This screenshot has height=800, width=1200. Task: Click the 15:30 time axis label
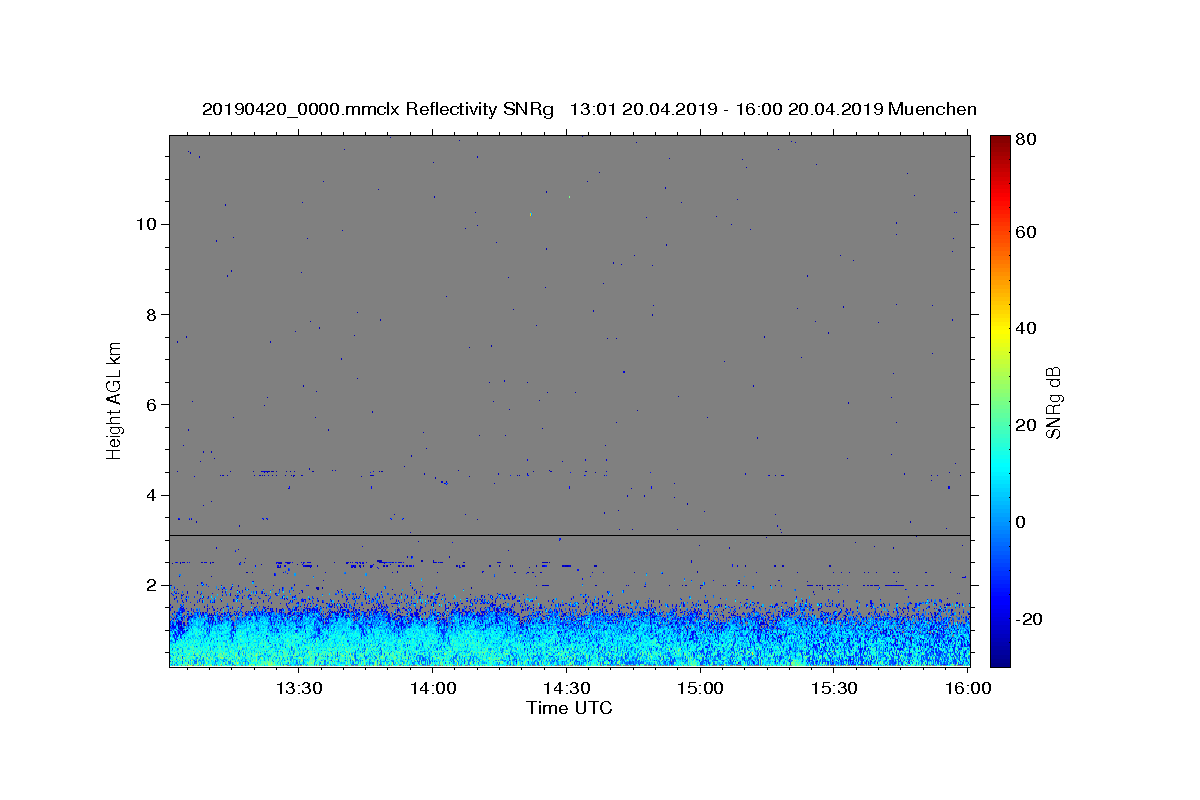tap(835, 688)
